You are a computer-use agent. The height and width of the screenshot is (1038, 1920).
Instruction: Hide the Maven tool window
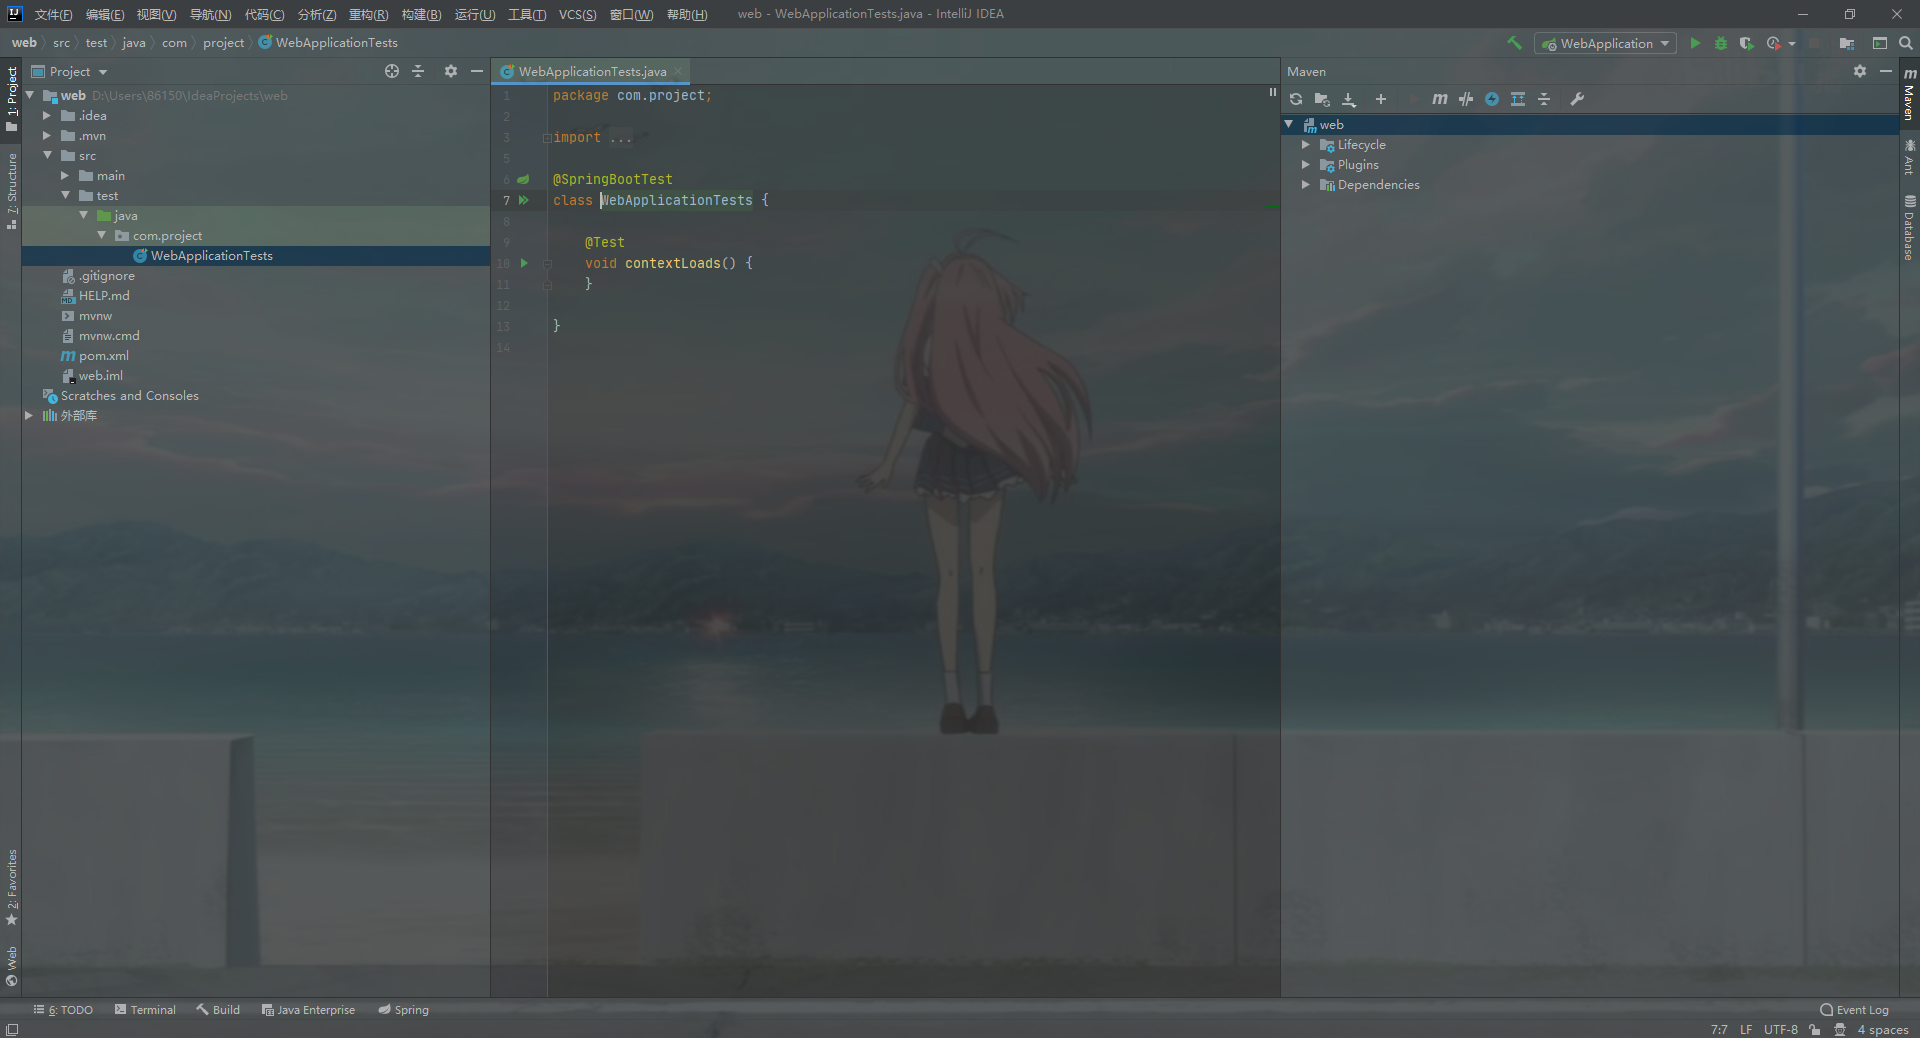(x=1886, y=71)
